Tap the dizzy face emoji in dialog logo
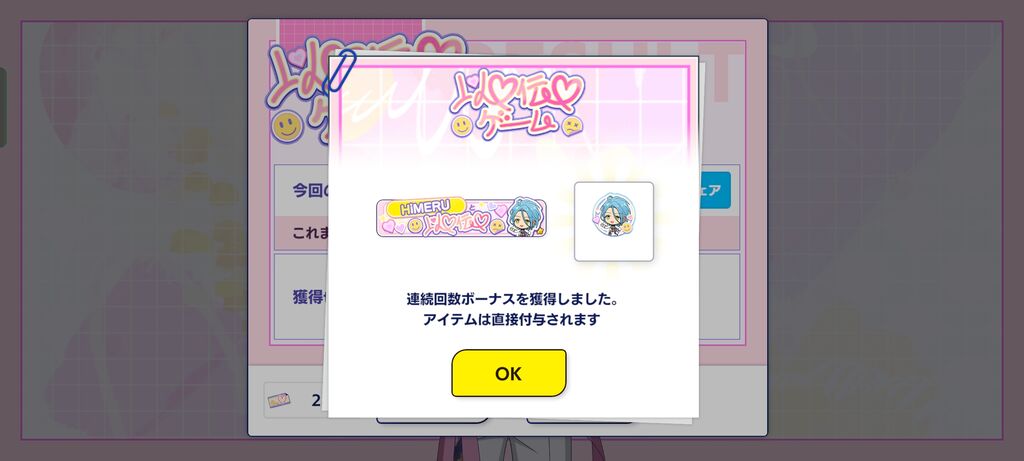1024x461 pixels. pyautogui.click(x=571, y=127)
